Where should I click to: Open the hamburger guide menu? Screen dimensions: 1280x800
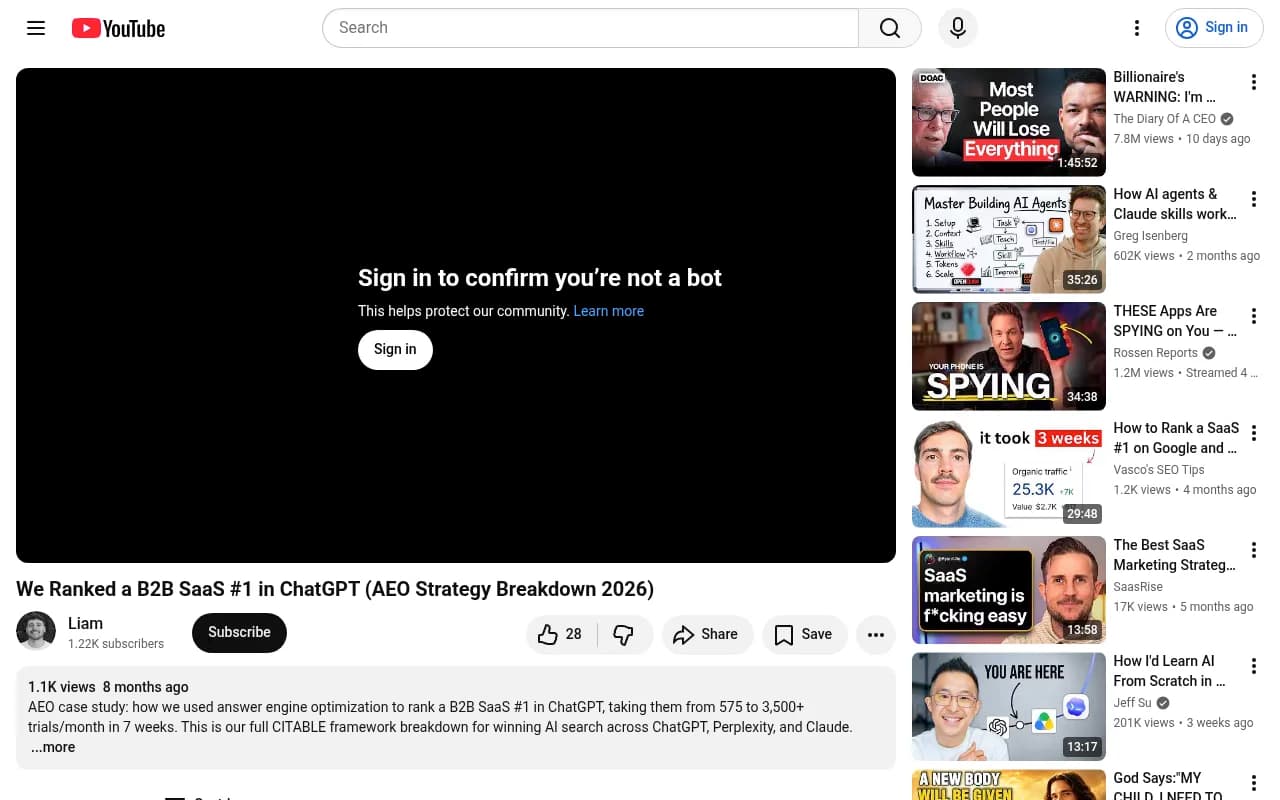pyautogui.click(x=36, y=28)
